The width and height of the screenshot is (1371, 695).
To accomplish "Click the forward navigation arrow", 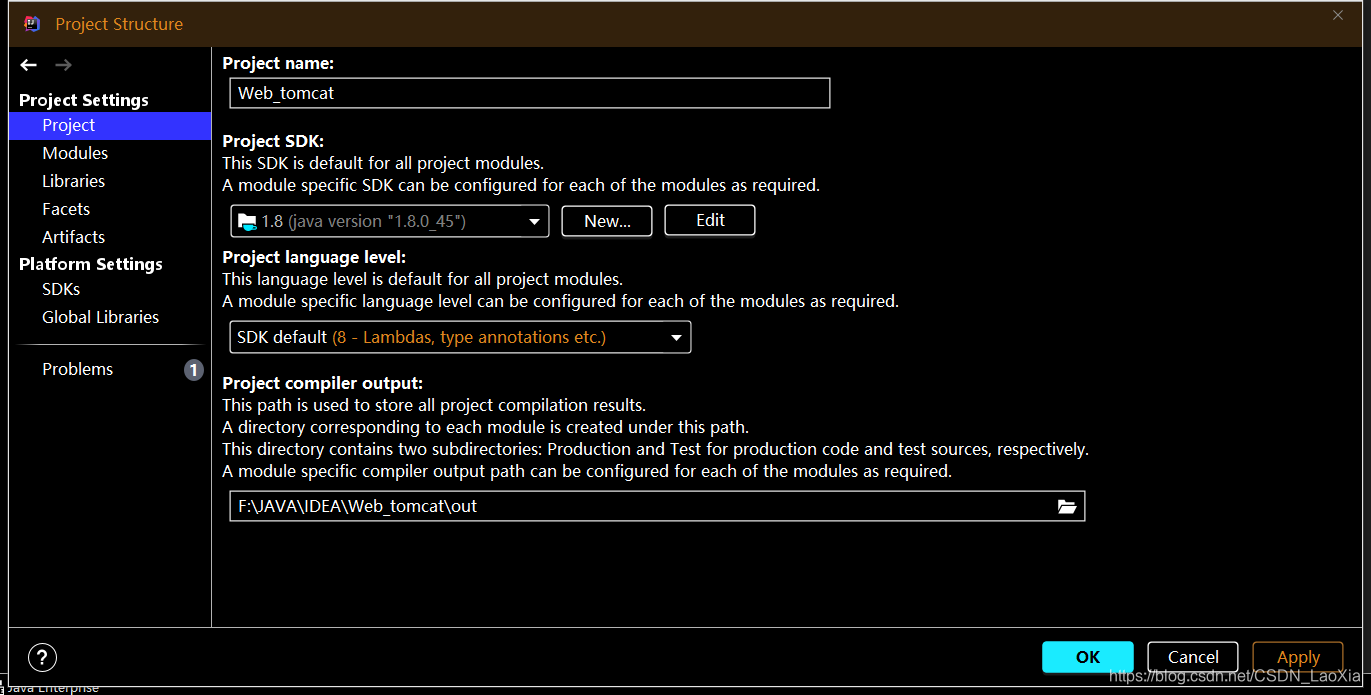I will coord(62,64).
